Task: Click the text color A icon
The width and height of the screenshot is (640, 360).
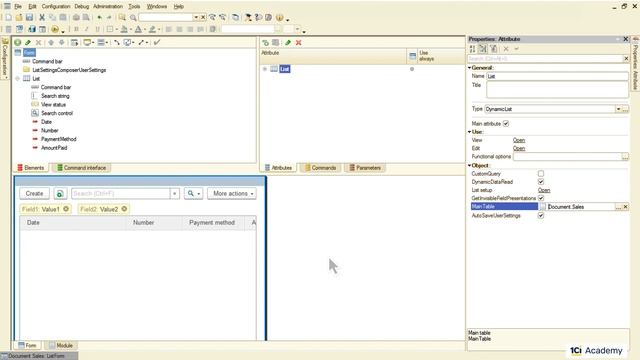Action: point(138,29)
